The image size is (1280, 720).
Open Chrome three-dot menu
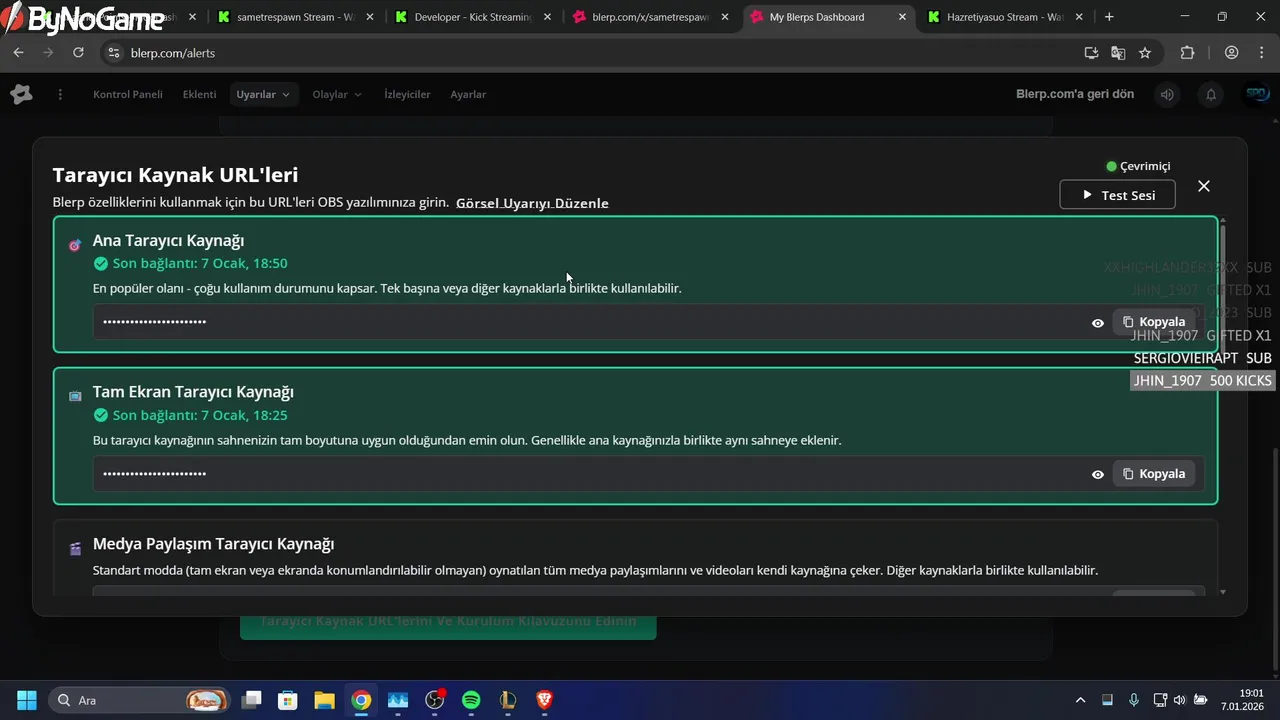pos(1261,53)
